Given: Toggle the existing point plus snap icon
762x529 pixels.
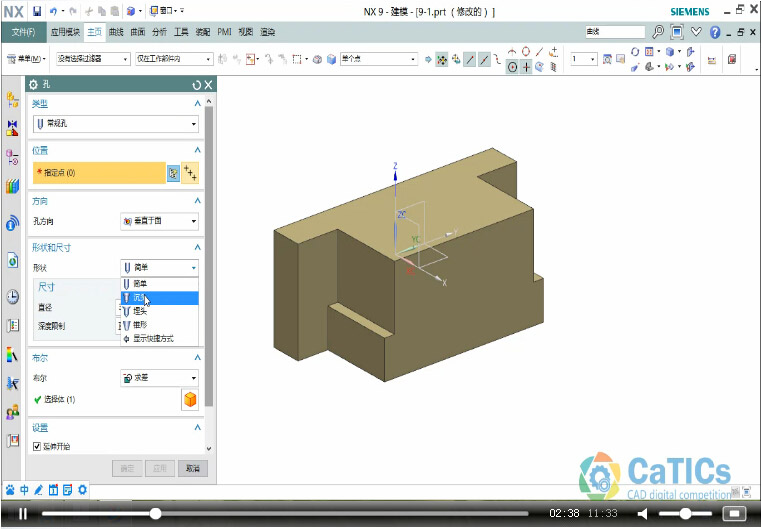Looking at the screenshot, I should click(x=526, y=67).
